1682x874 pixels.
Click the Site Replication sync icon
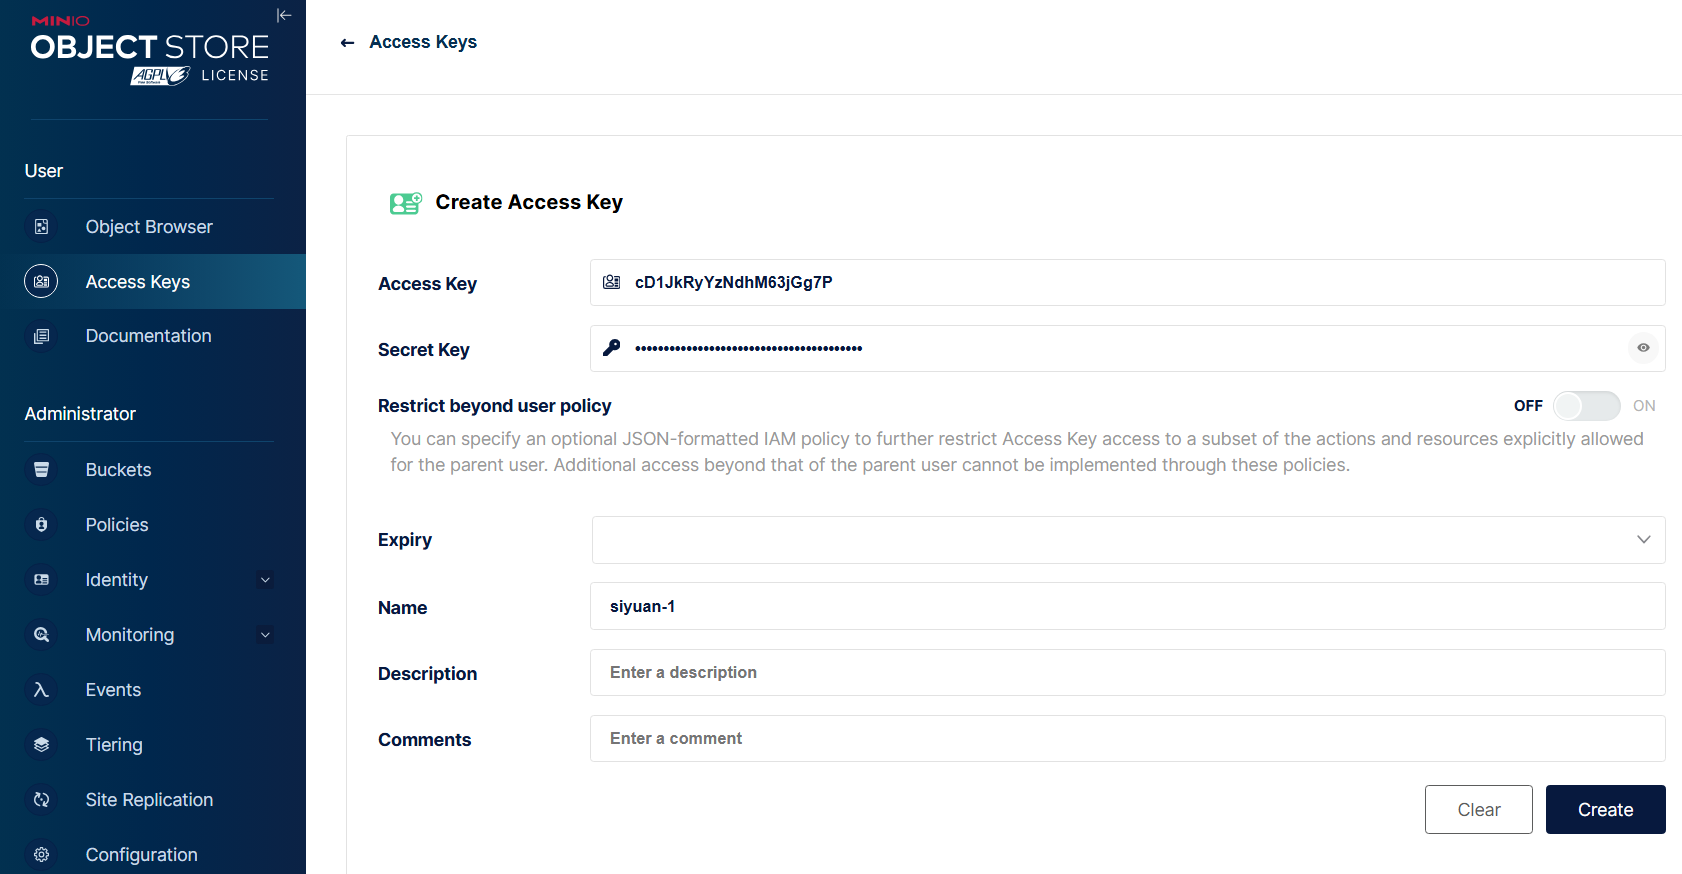41,800
